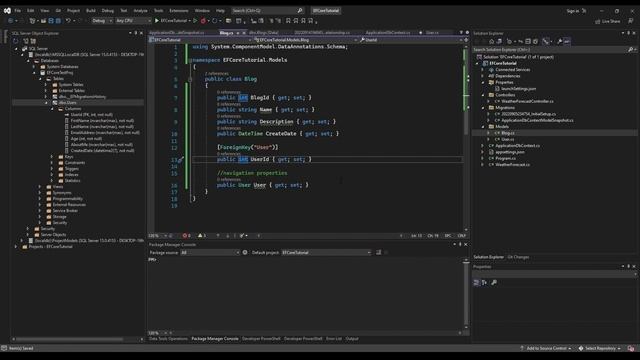The height and width of the screenshot is (360, 640).
Task: Switch to the Error List tab
Action: 334,339
